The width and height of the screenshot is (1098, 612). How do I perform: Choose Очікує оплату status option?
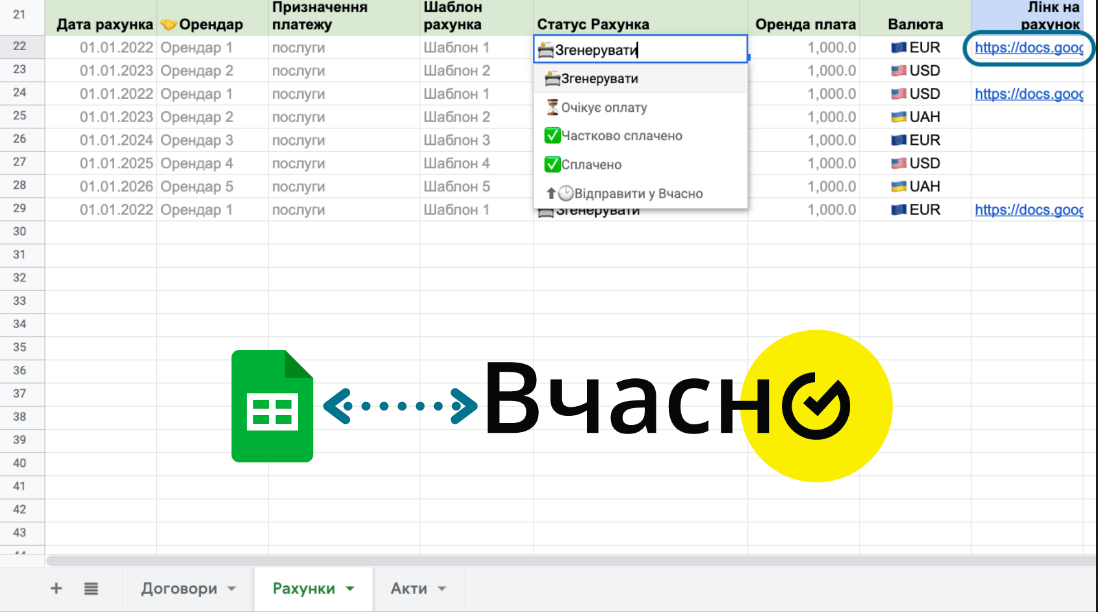point(641,107)
